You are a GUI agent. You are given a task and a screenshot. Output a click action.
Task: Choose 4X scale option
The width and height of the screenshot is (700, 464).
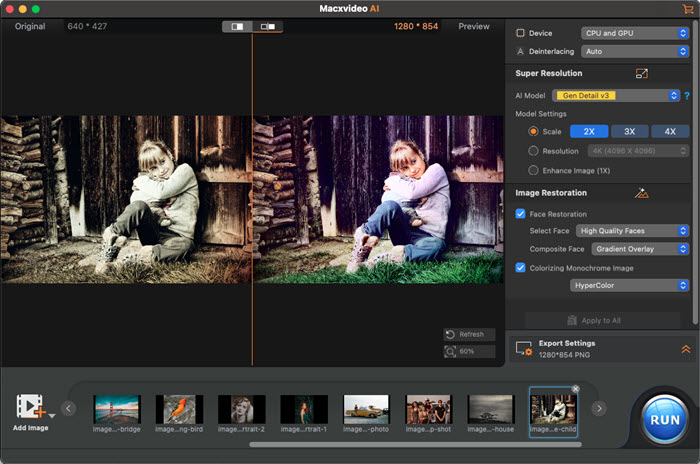coord(670,131)
